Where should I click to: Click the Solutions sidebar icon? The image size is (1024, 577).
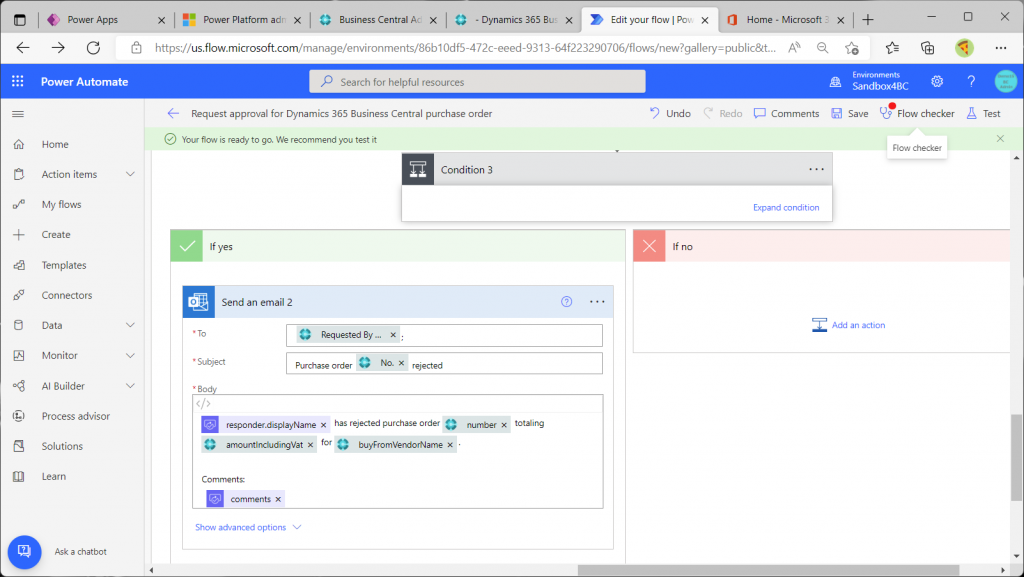pos(19,446)
